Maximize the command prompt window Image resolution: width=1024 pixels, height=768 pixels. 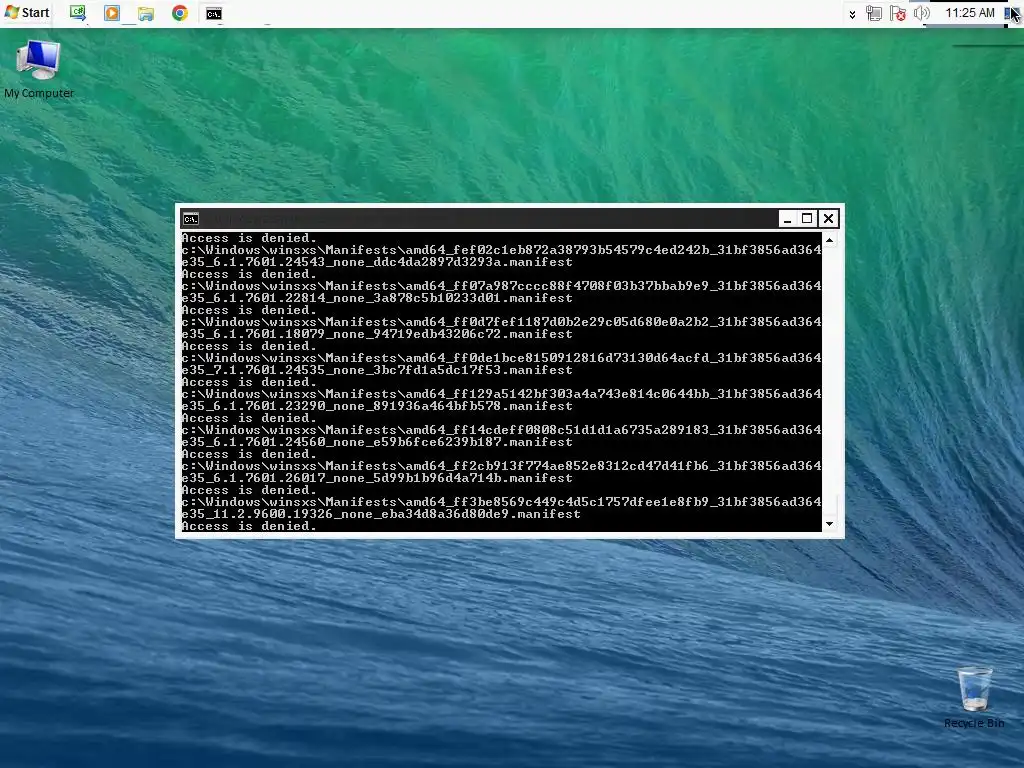point(807,219)
